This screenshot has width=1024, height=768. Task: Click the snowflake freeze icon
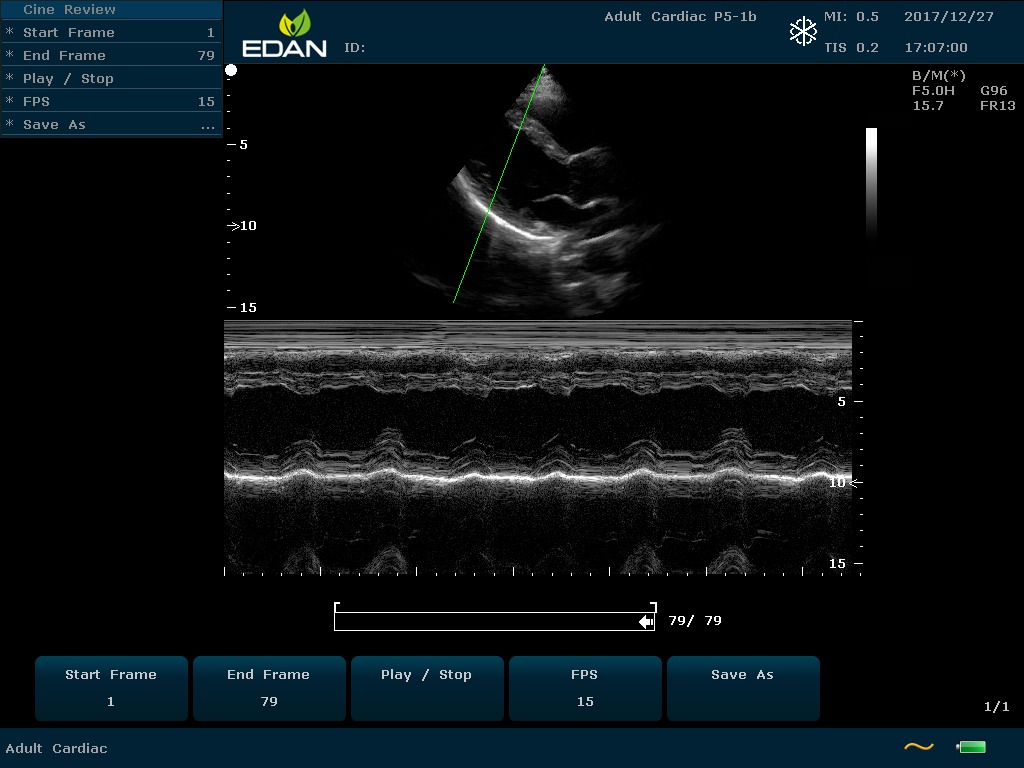tap(803, 32)
